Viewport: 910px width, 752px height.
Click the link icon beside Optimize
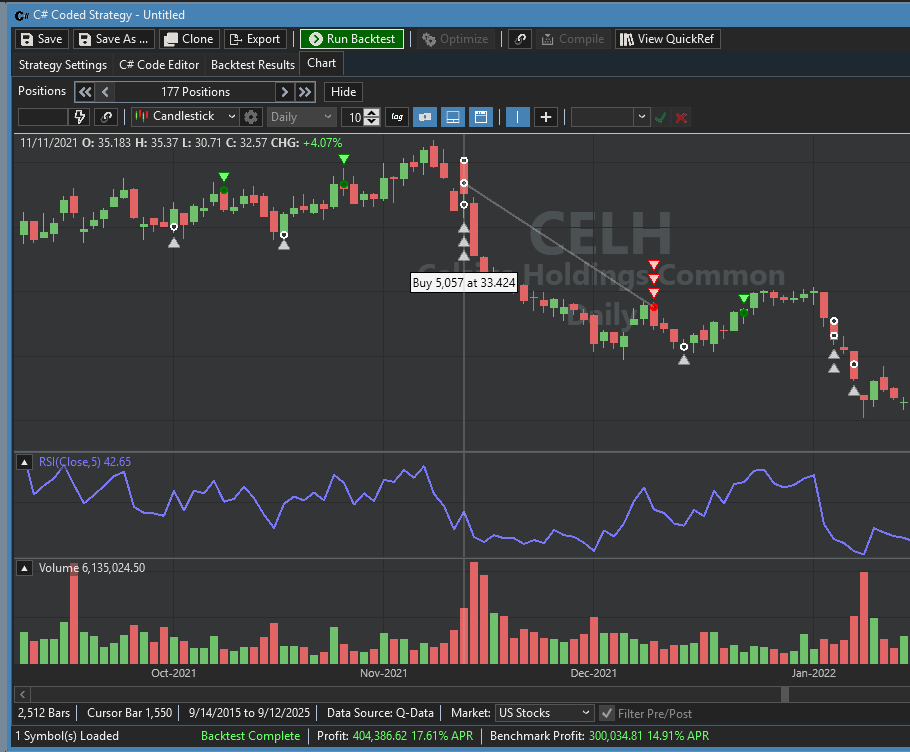(520, 39)
